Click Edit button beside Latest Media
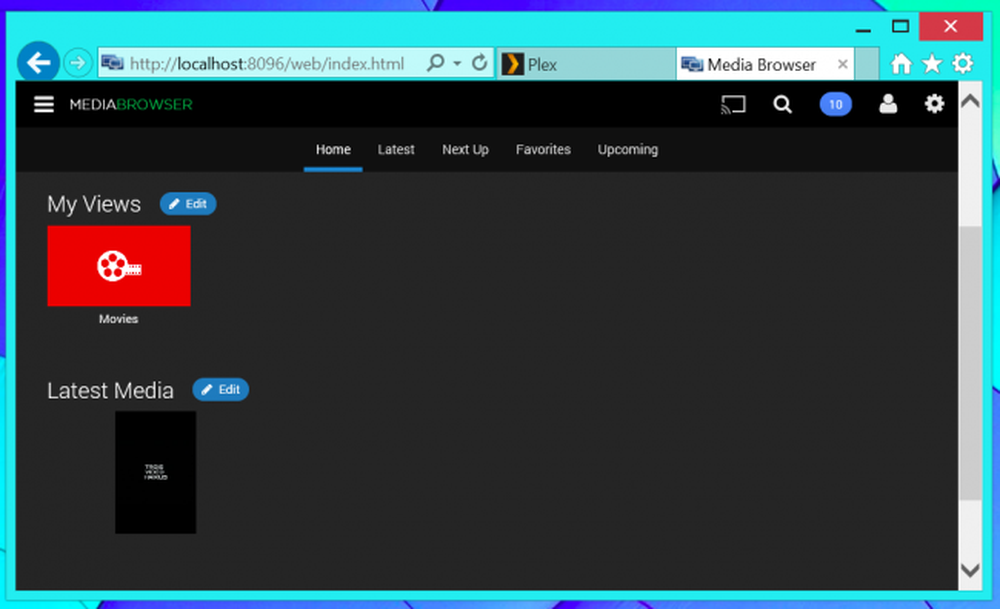This screenshot has height=609, width=1000. click(x=221, y=390)
